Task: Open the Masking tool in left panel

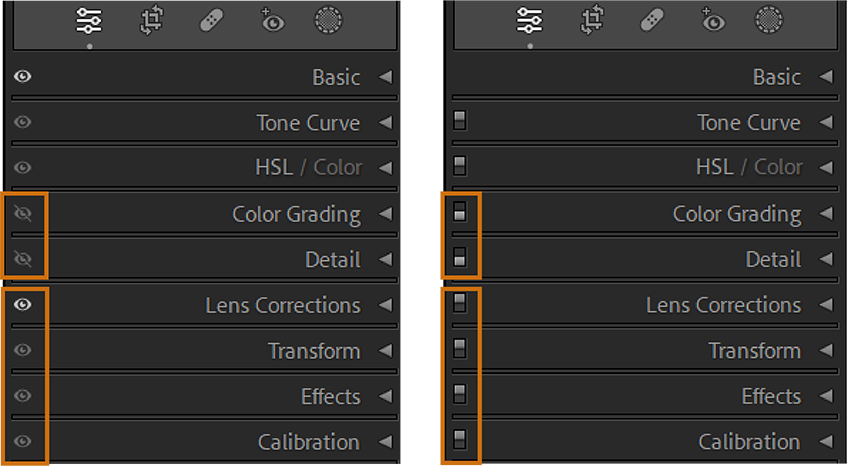Action: point(328,20)
